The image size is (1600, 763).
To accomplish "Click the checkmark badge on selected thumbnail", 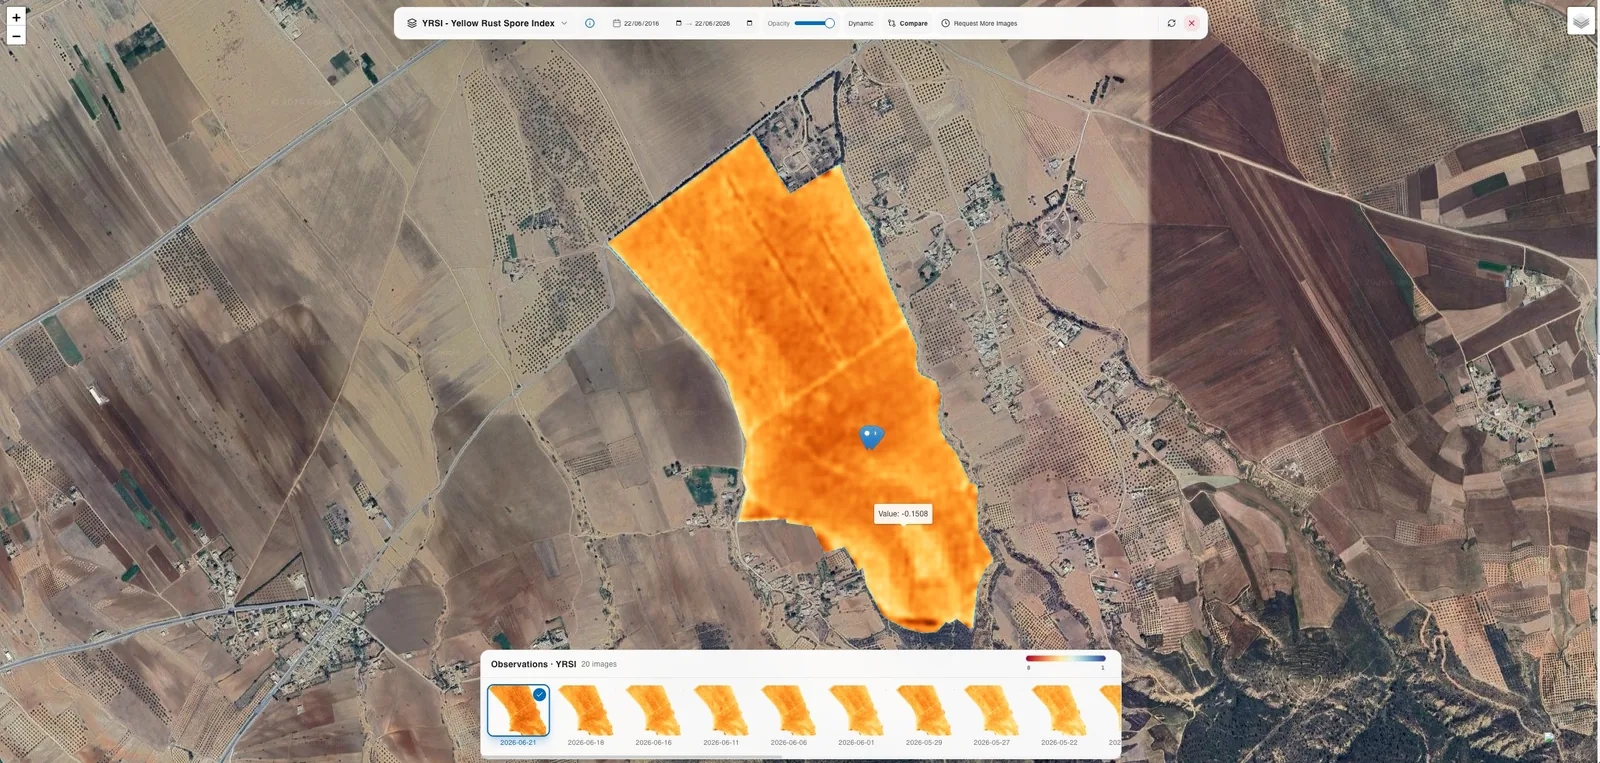I will coord(540,694).
